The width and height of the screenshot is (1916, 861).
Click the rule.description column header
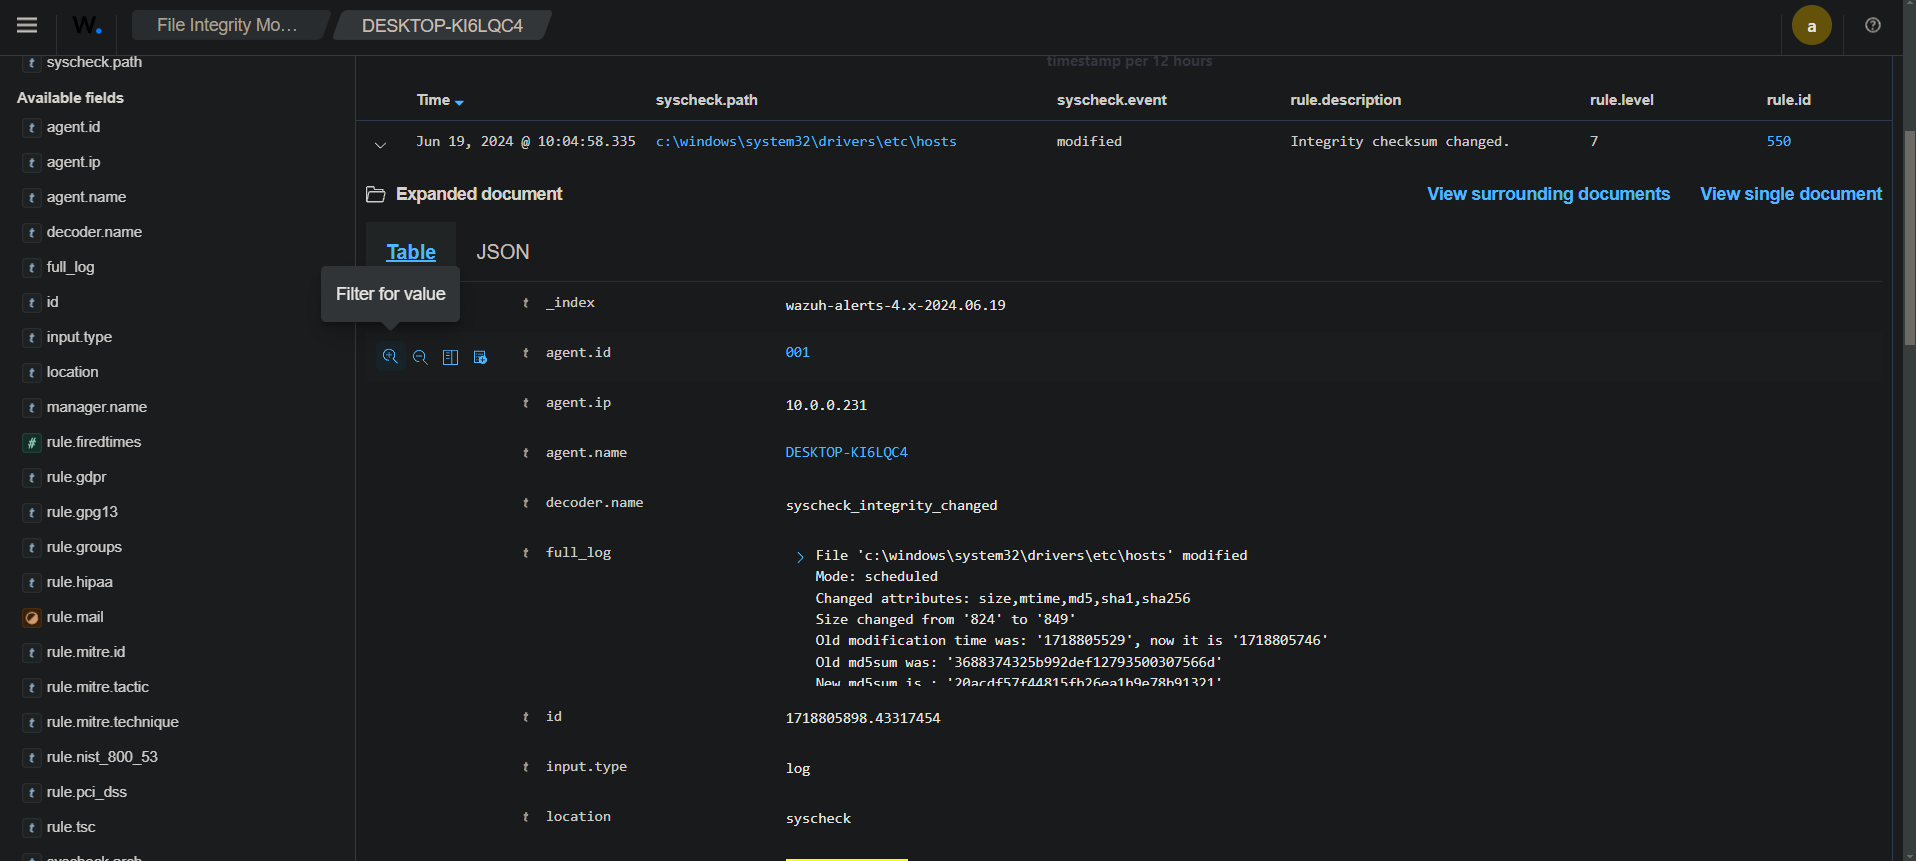[x=1345, y=100]
